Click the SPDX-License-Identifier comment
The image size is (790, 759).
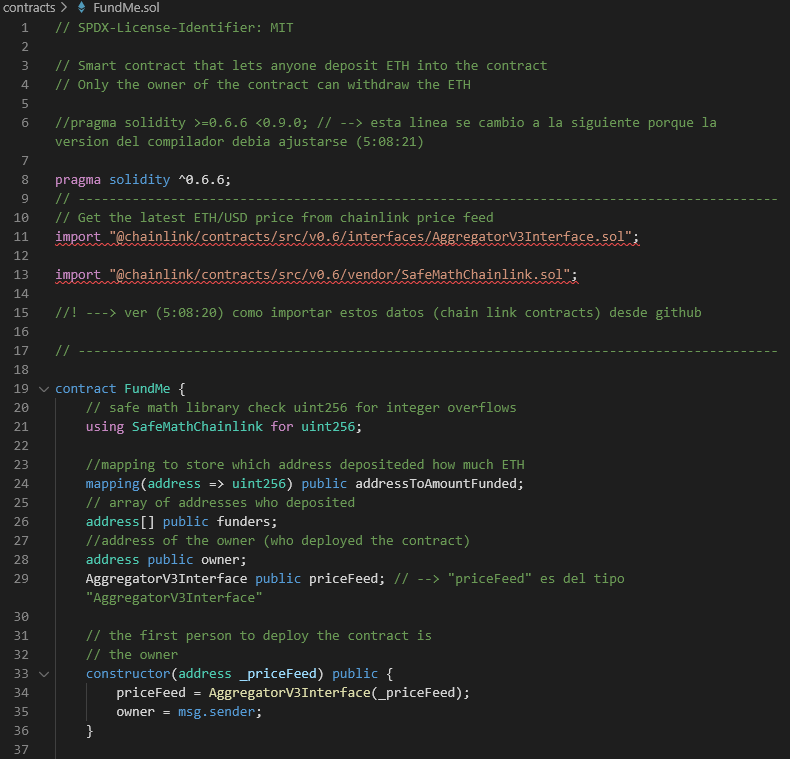pos(174,28)
